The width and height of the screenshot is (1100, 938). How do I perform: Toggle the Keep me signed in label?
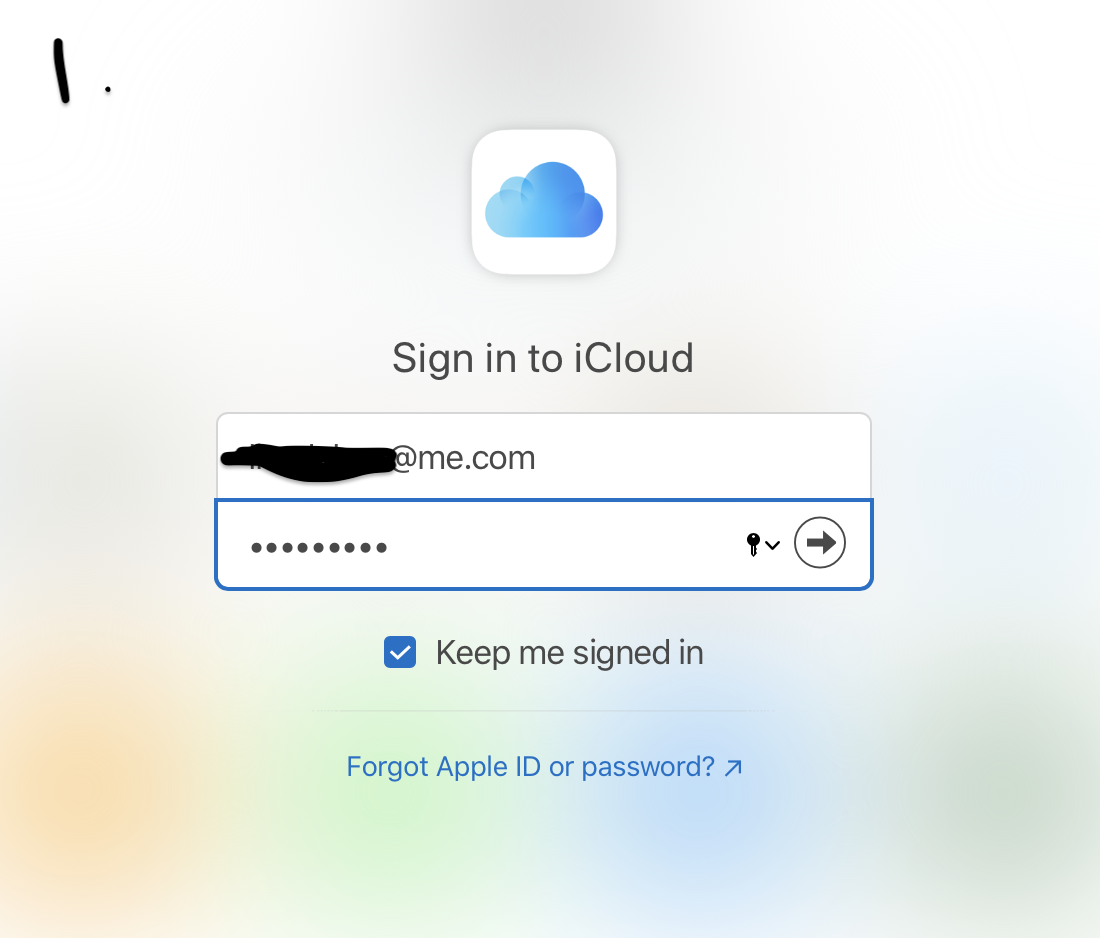click(569, 652)
